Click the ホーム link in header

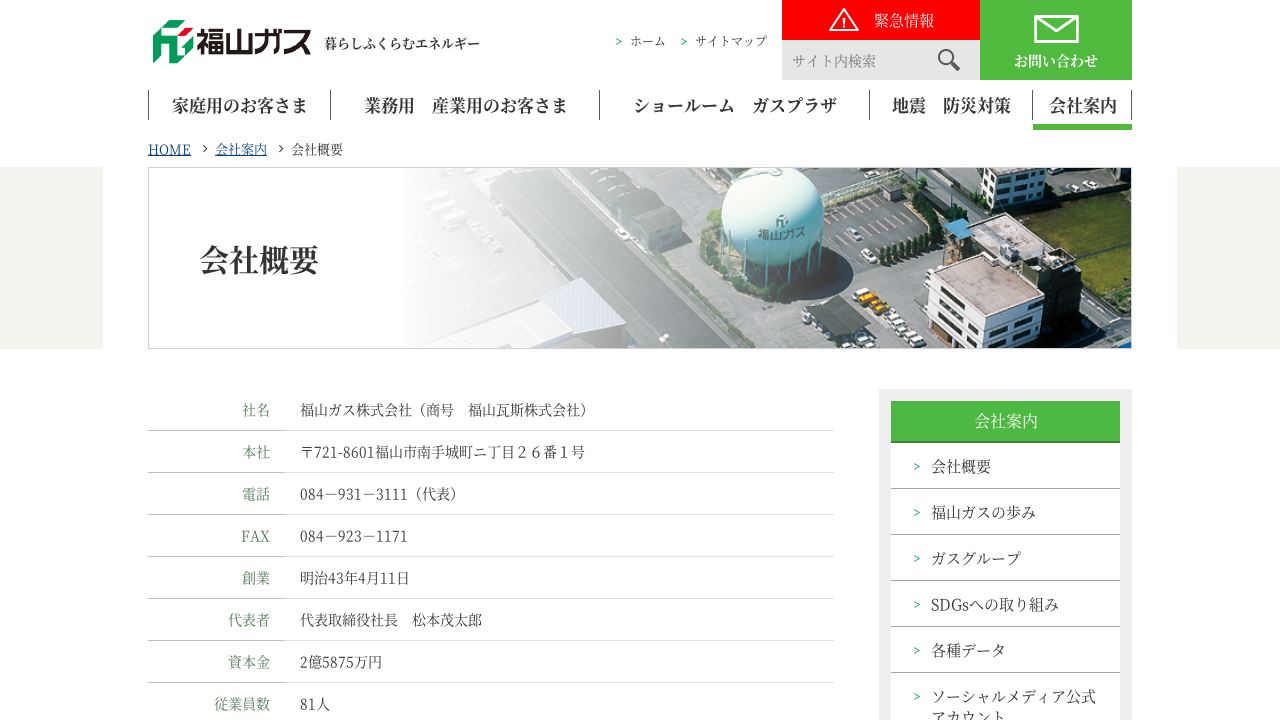647,41
